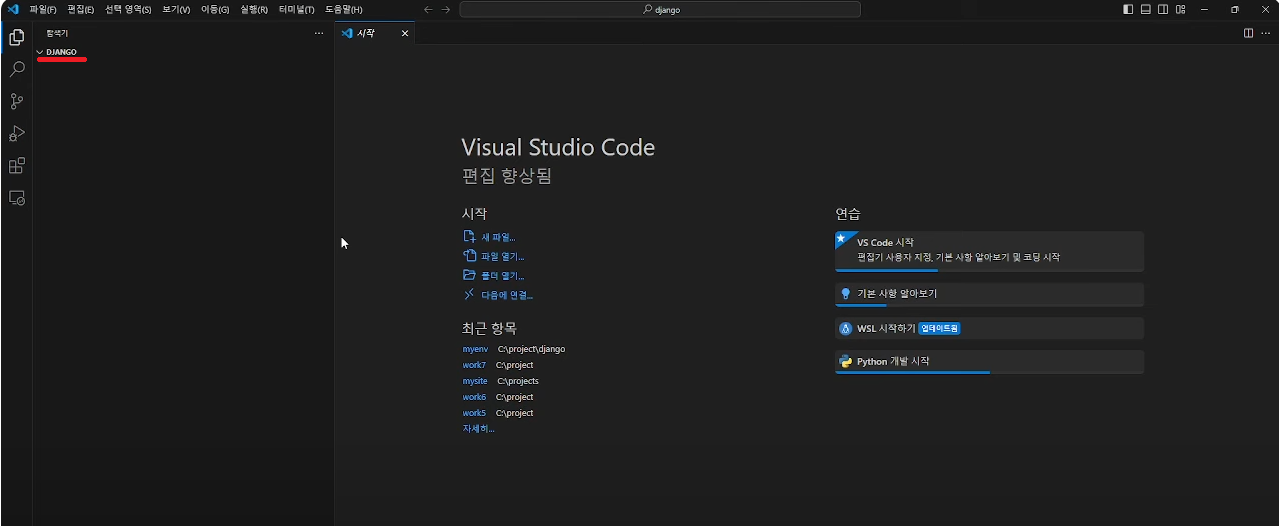Open the Run and Debug view
Viewport: 1279px width, 526px height.
tap(16, 133)
